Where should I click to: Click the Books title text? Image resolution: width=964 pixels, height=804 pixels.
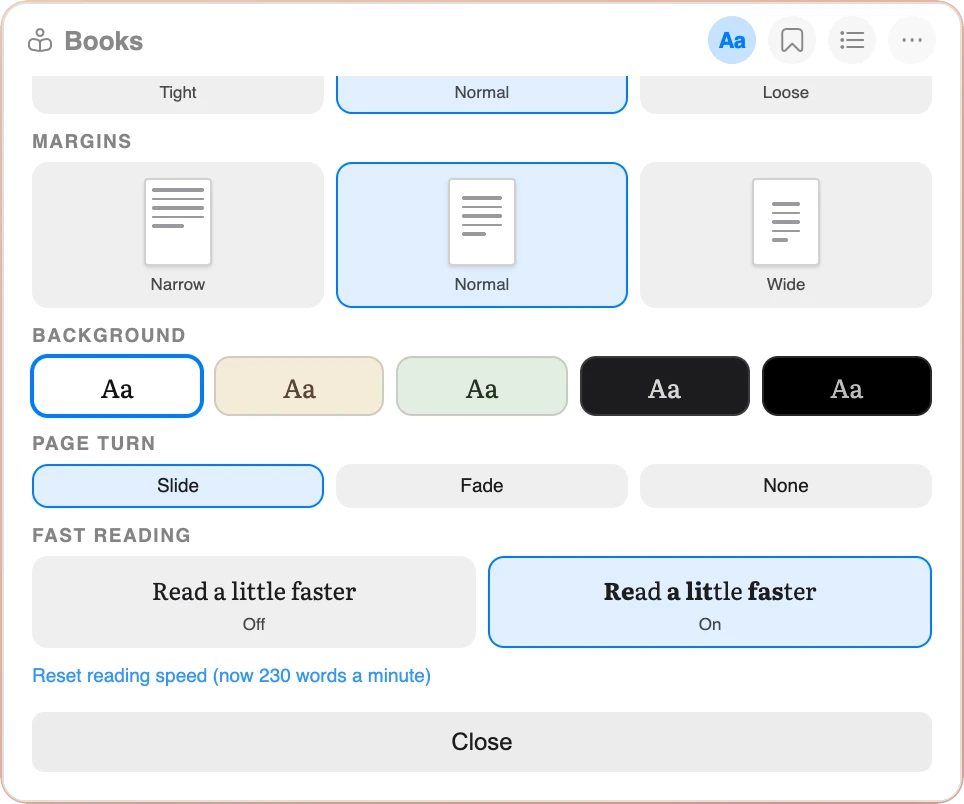point(104,41)
